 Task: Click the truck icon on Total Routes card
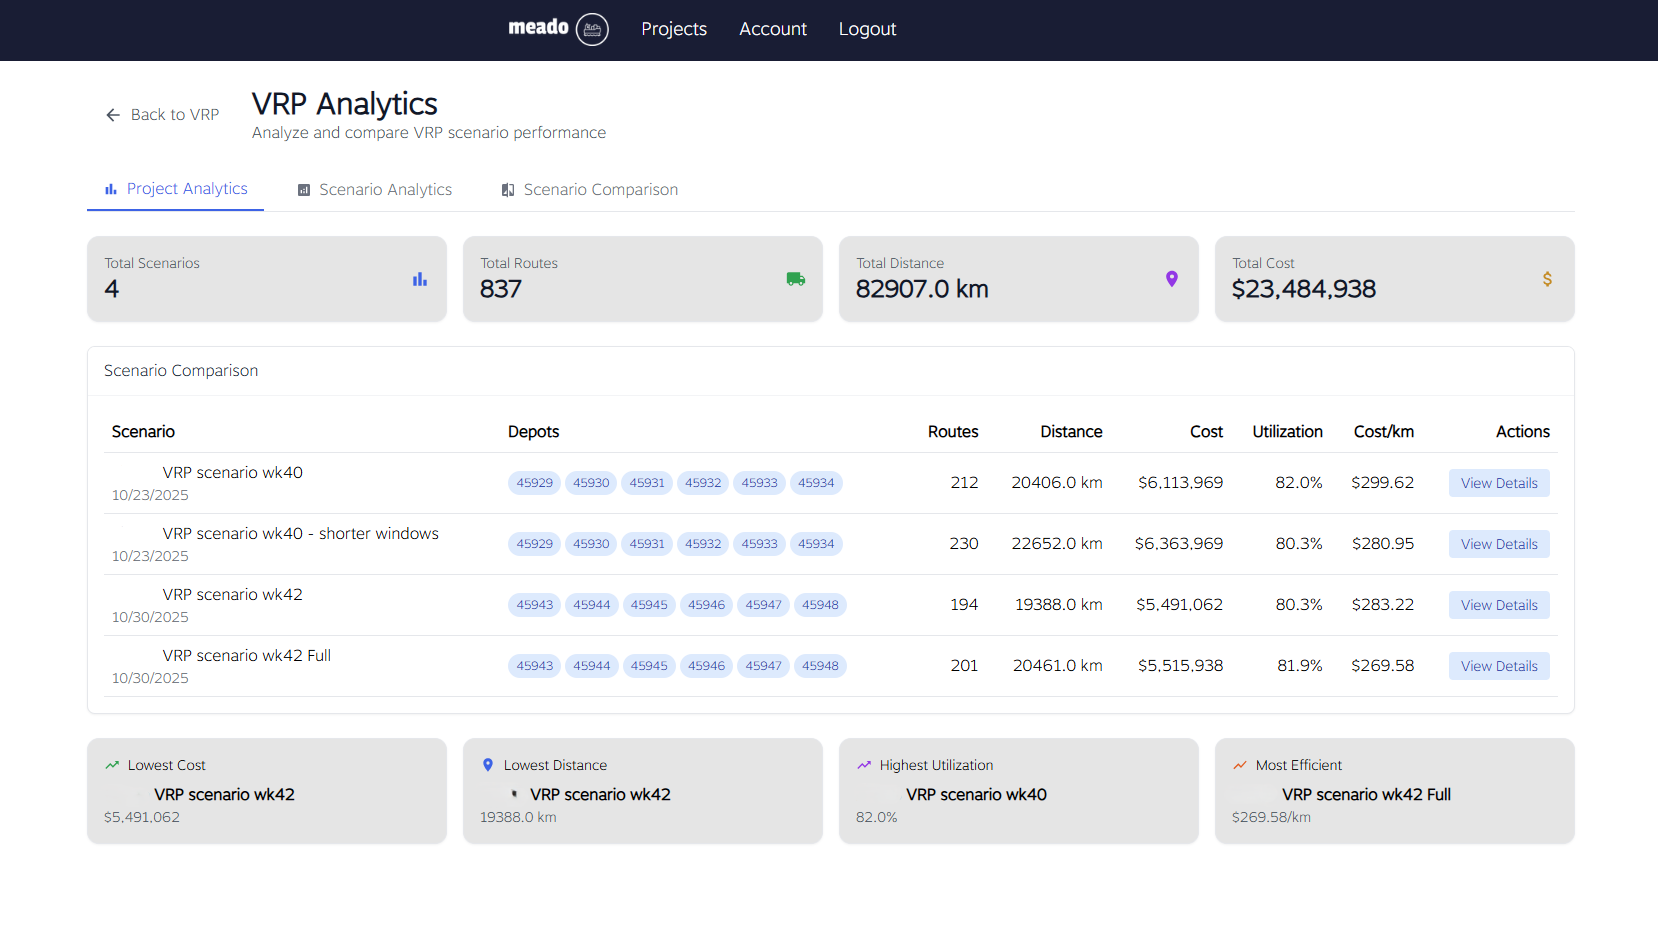tap(795, 279)
